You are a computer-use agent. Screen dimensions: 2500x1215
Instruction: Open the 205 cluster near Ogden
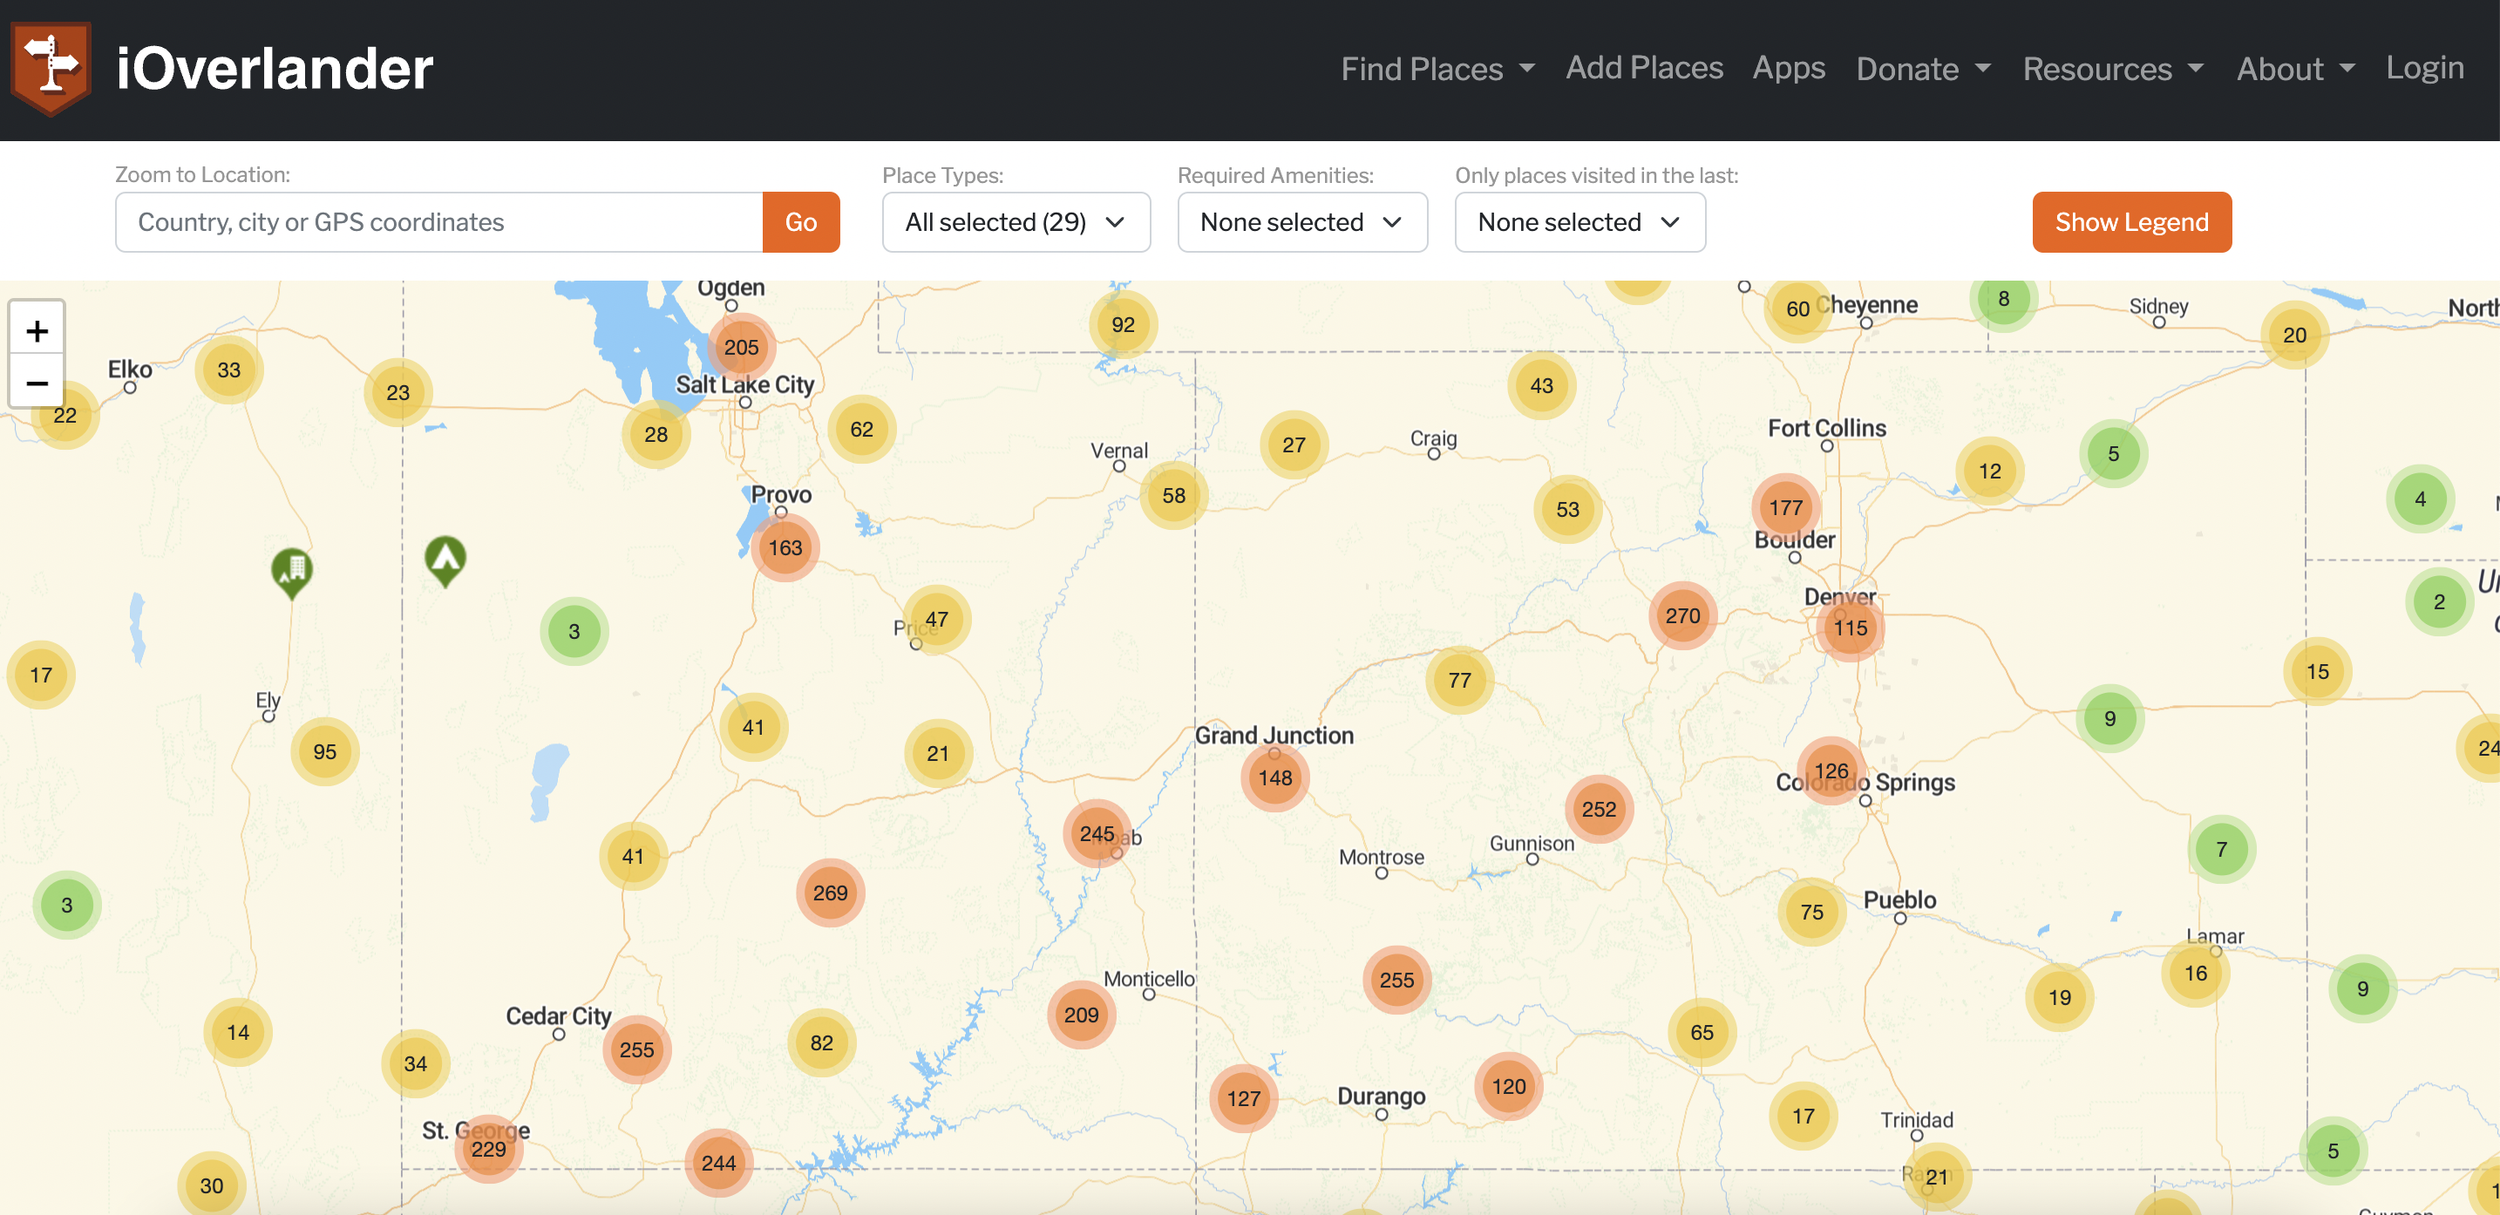pyautogui.click(x=741, y=347)
